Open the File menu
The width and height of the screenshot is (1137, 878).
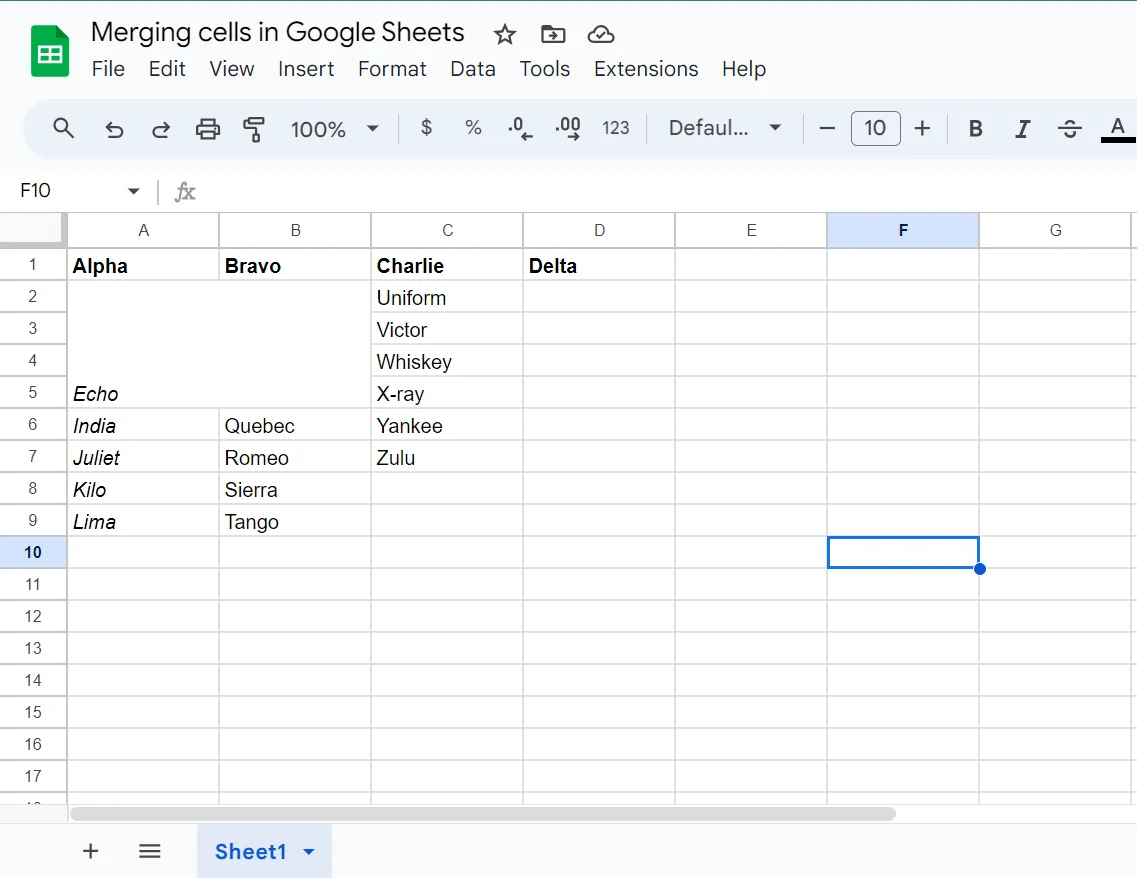[x=108, y=69]
